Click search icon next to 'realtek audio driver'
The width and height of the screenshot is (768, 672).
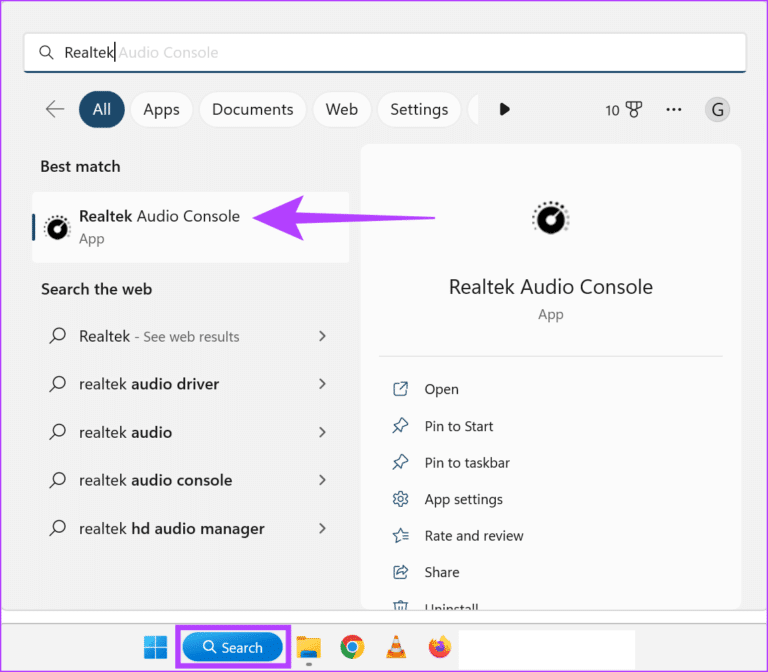click(x=58, y=384)
